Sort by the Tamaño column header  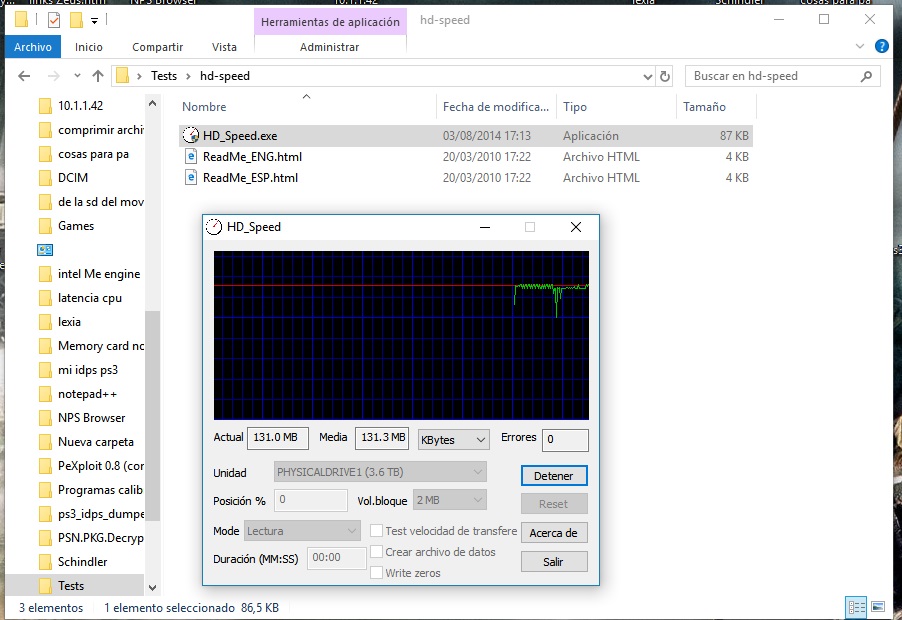click(704, 106)
